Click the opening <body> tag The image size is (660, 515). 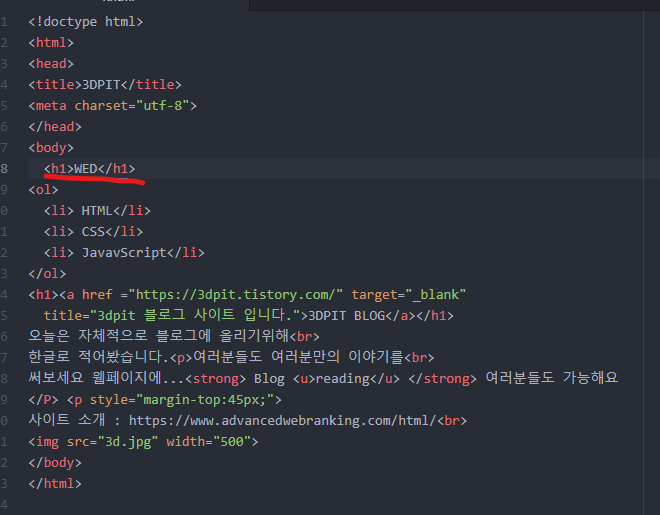click(51, 148)
